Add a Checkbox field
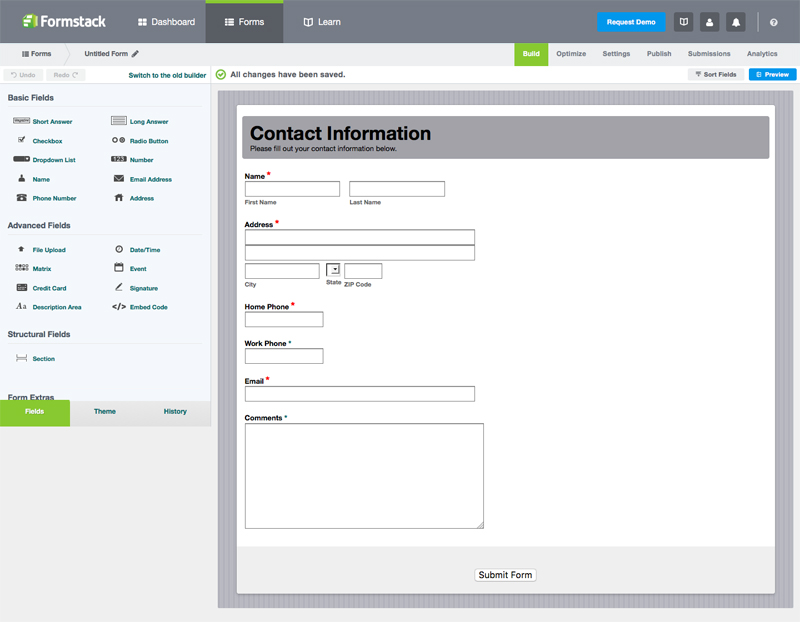Screen dimensions: 800x622 (x=40, y=141)
